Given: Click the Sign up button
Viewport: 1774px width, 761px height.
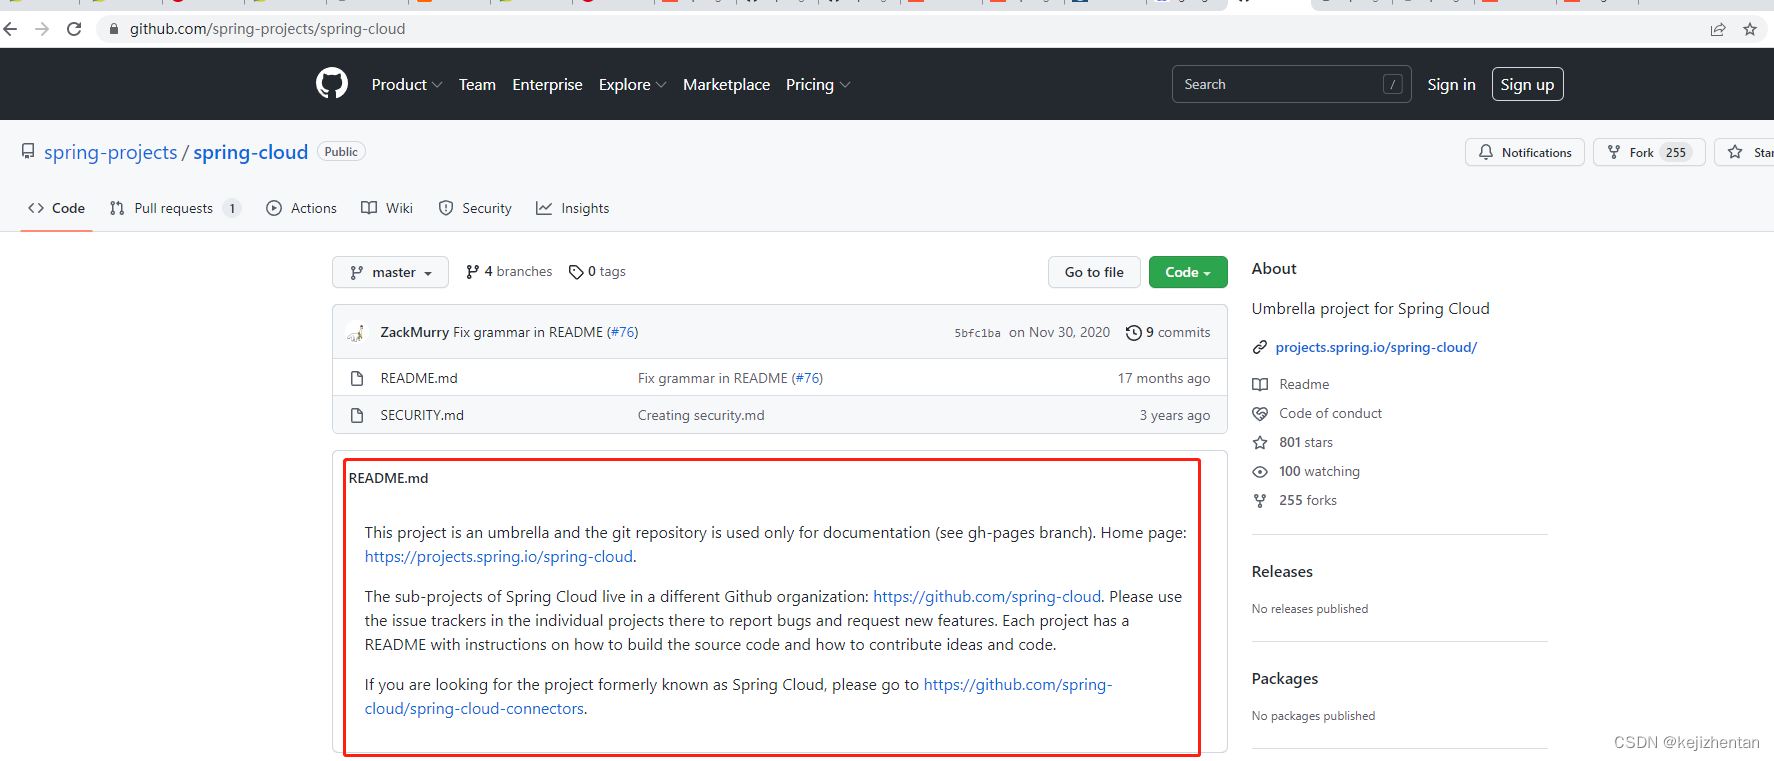Looking at the screenshot, I should point(1527,85).
